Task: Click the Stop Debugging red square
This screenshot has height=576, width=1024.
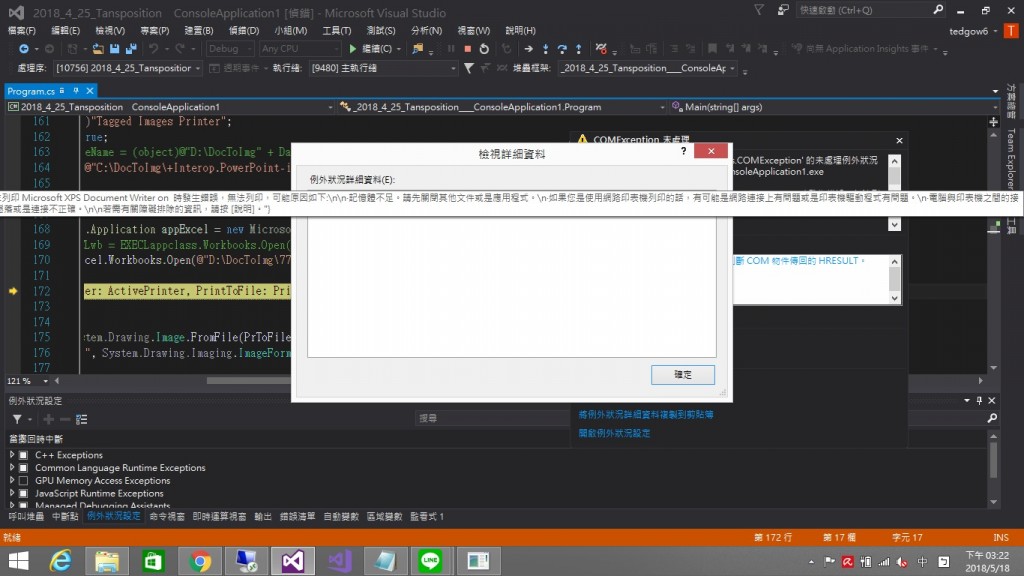Action: pos(468,49)
